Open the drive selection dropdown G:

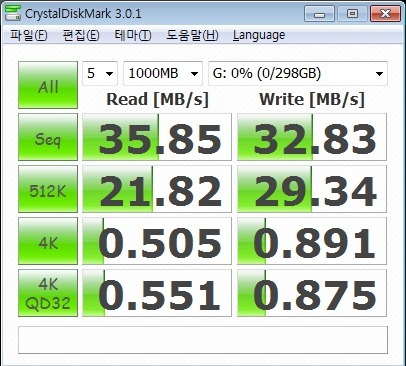click(298, 73)
